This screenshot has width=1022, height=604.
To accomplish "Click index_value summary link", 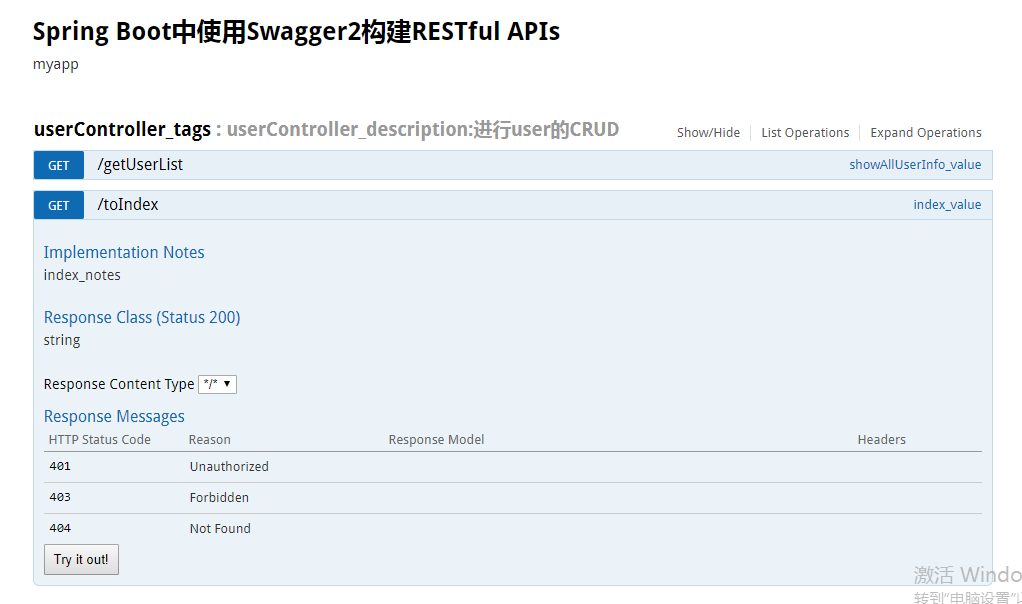I will tap(947, 205).
